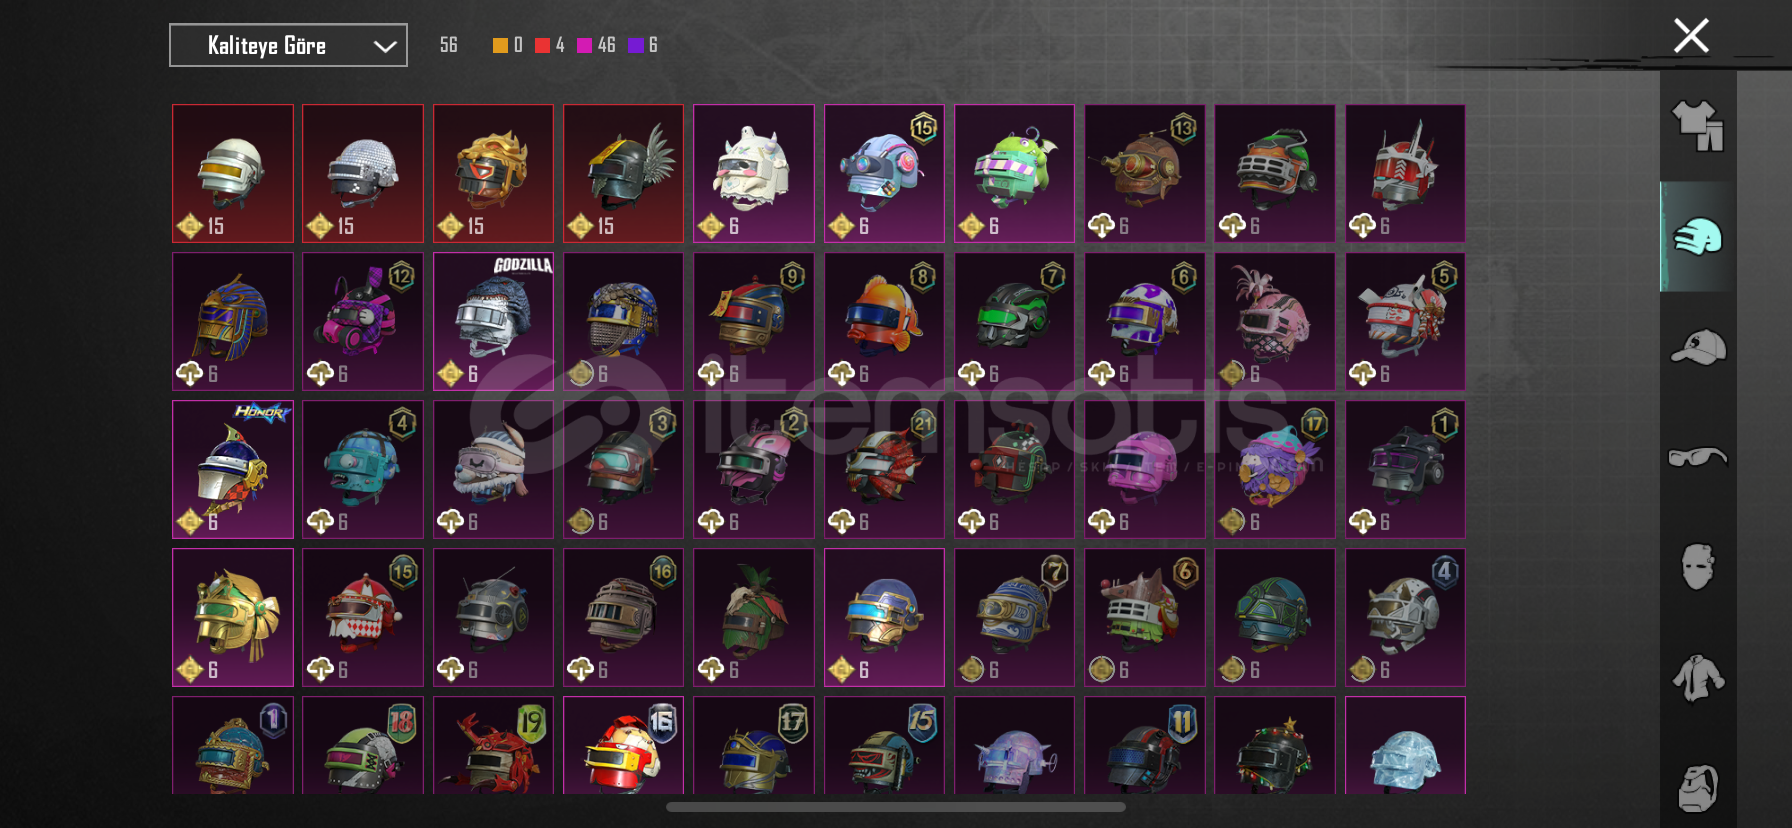1792x828 pixels.
Task: Click the pink quality count indicator
Action: (595, 45)
